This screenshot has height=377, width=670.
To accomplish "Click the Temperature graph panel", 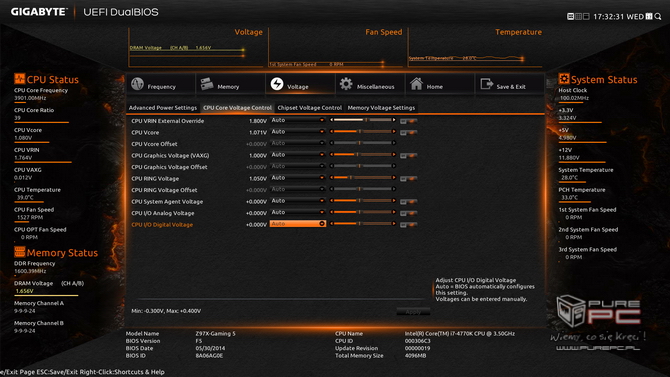I will (x=476, y=47).
